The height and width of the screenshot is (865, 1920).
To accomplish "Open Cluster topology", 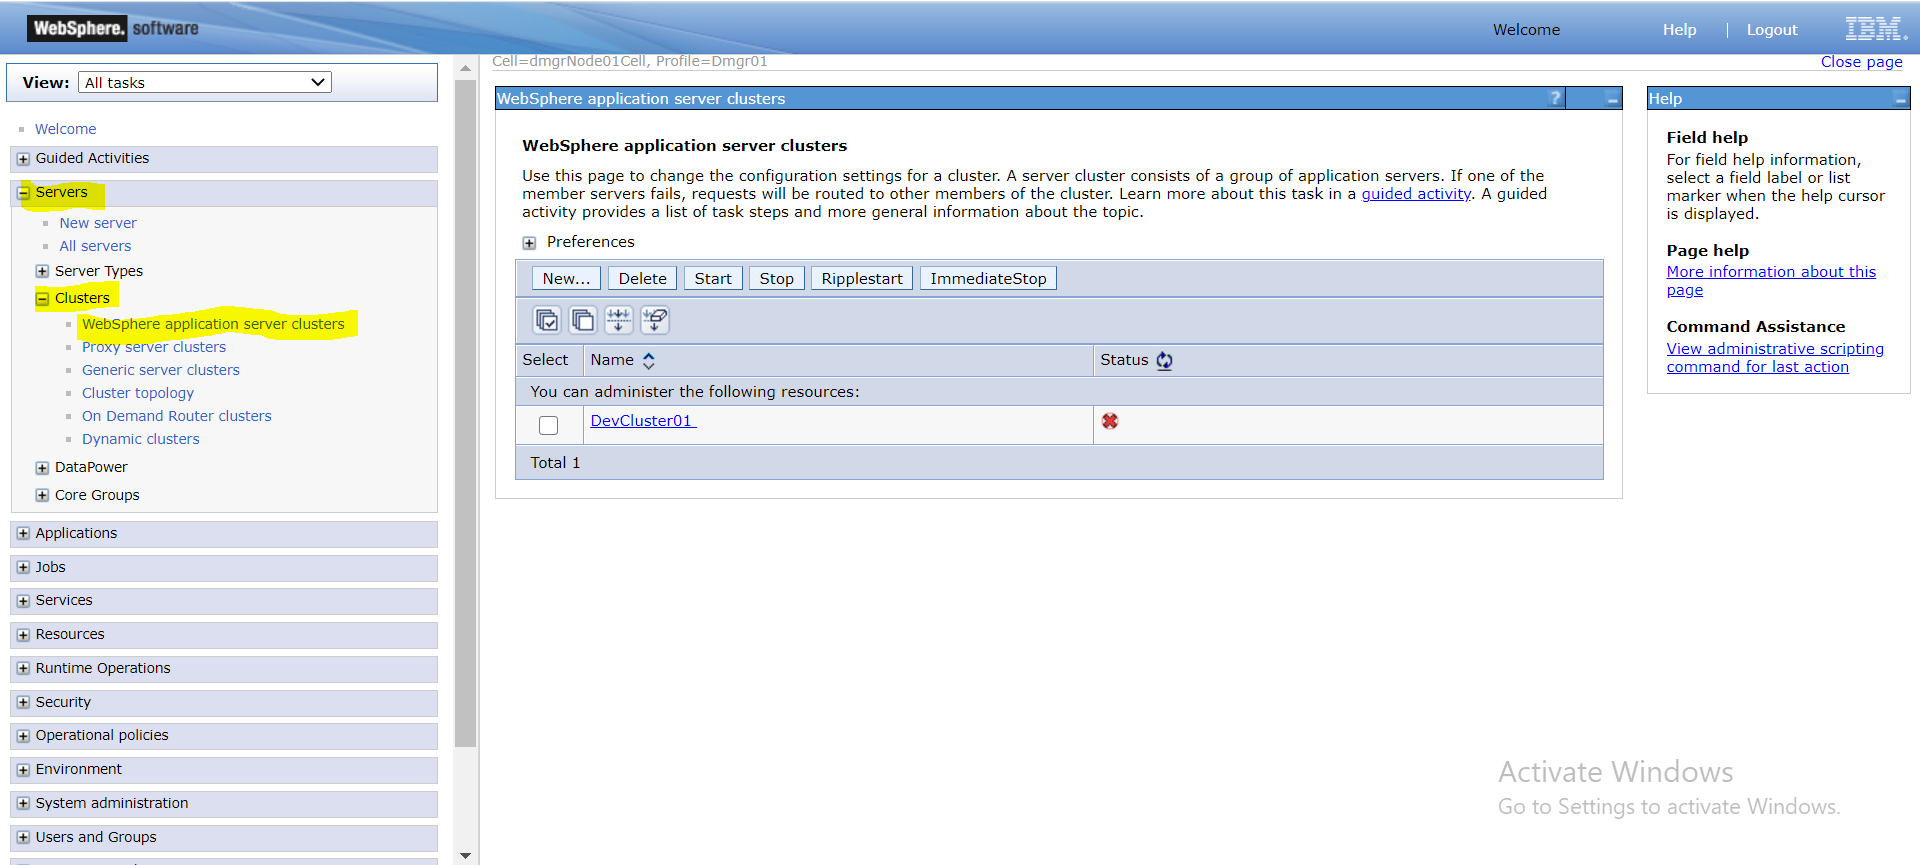I will click(138, 393).
